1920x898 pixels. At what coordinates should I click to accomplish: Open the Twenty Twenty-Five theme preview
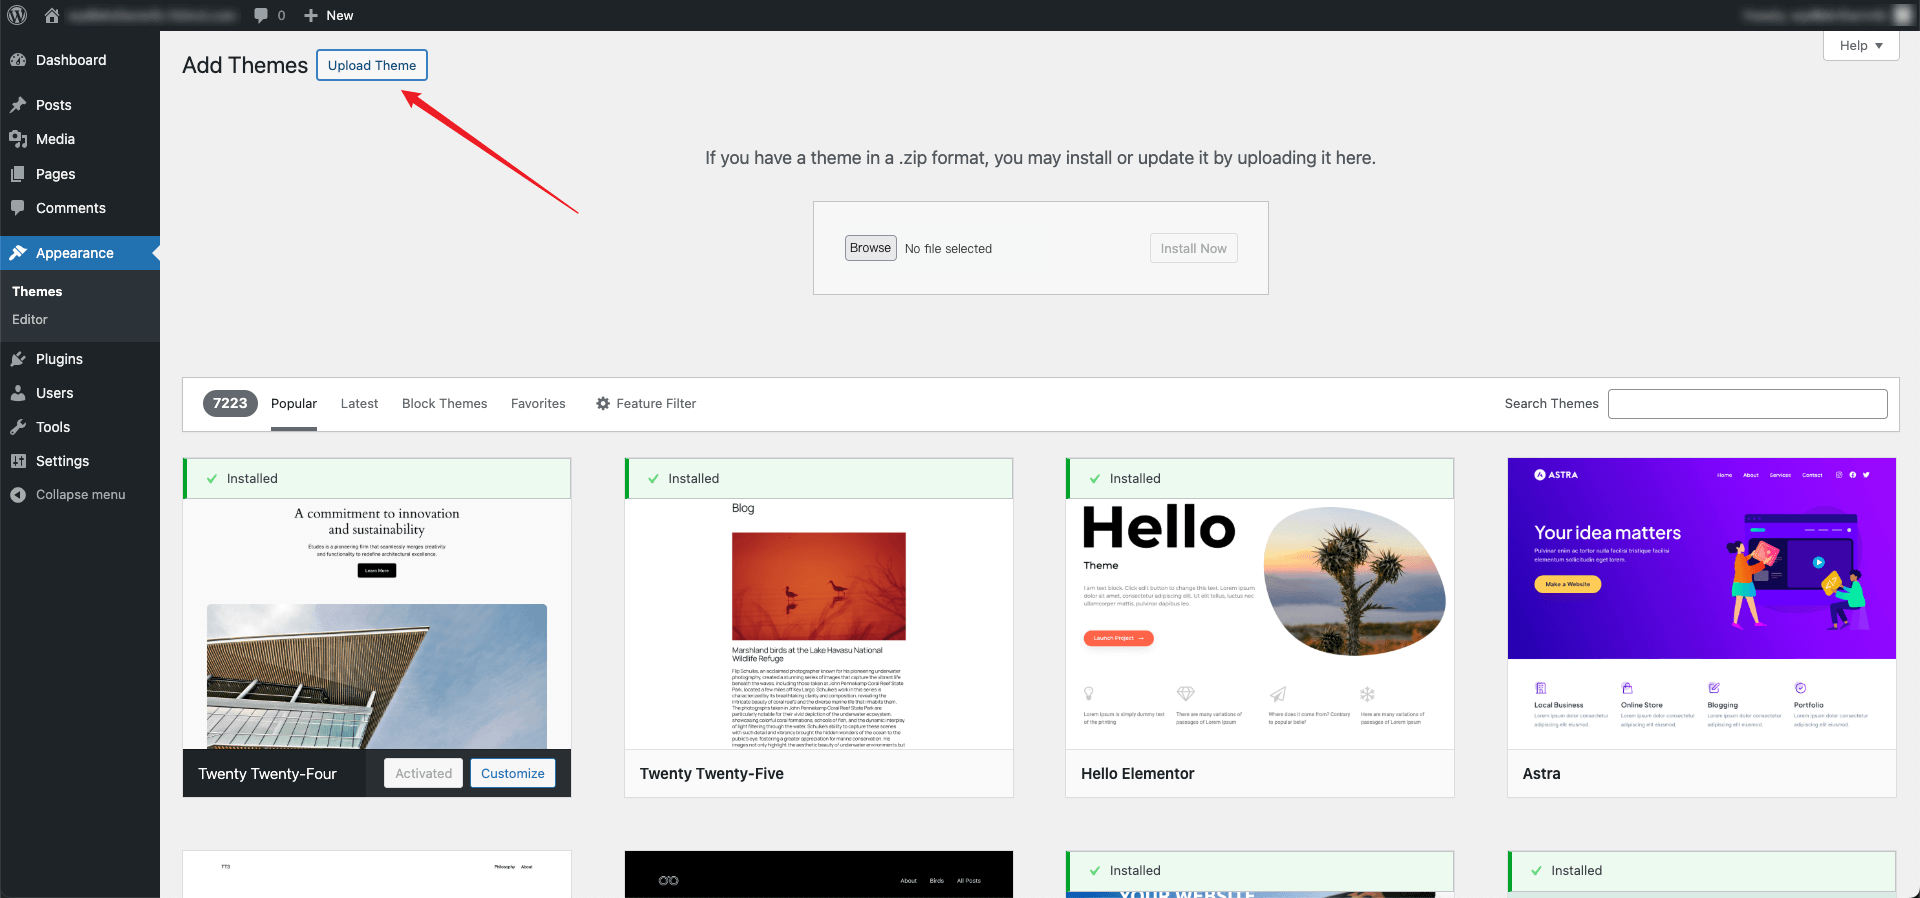pyautogui.click(x=819, y=624)
